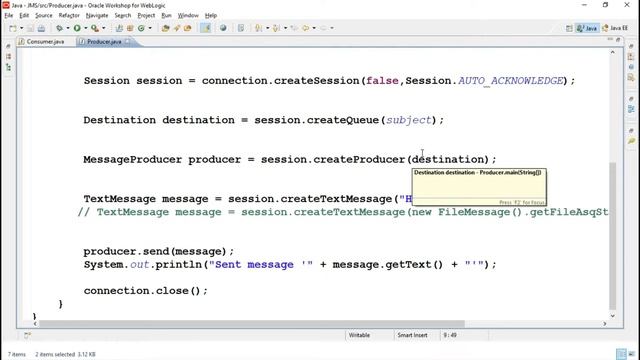
Task: Open the Search menu
Action: click(x=123, y=16)
